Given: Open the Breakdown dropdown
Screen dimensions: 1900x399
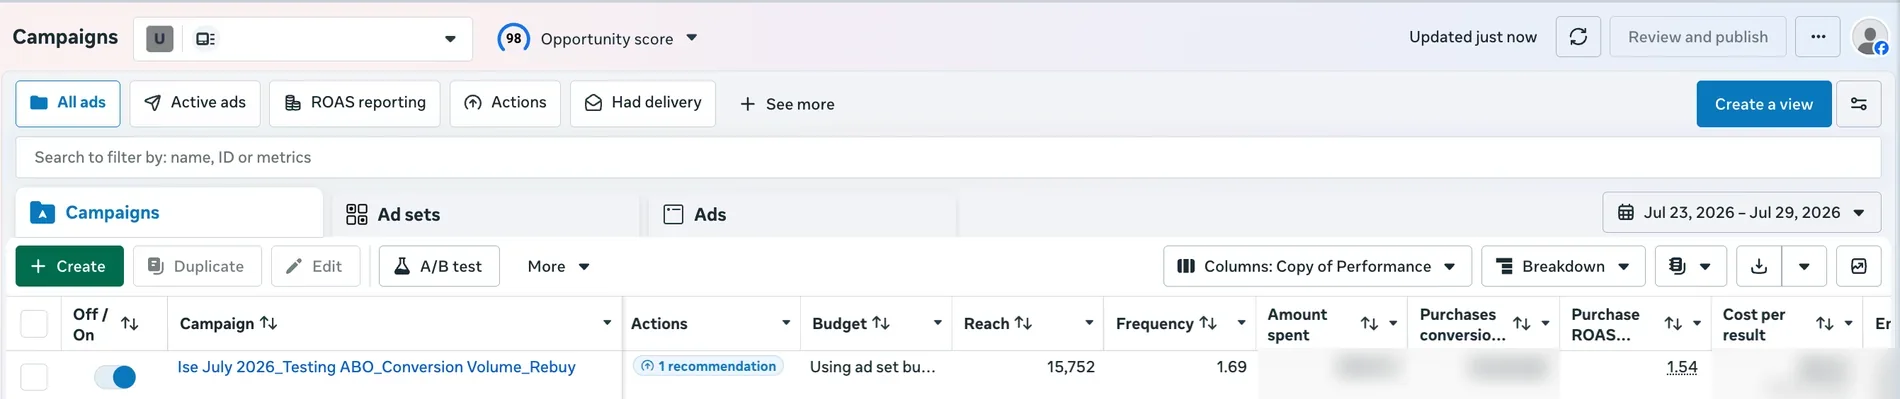Looking at the screenshot, I should pos(1563,266).
